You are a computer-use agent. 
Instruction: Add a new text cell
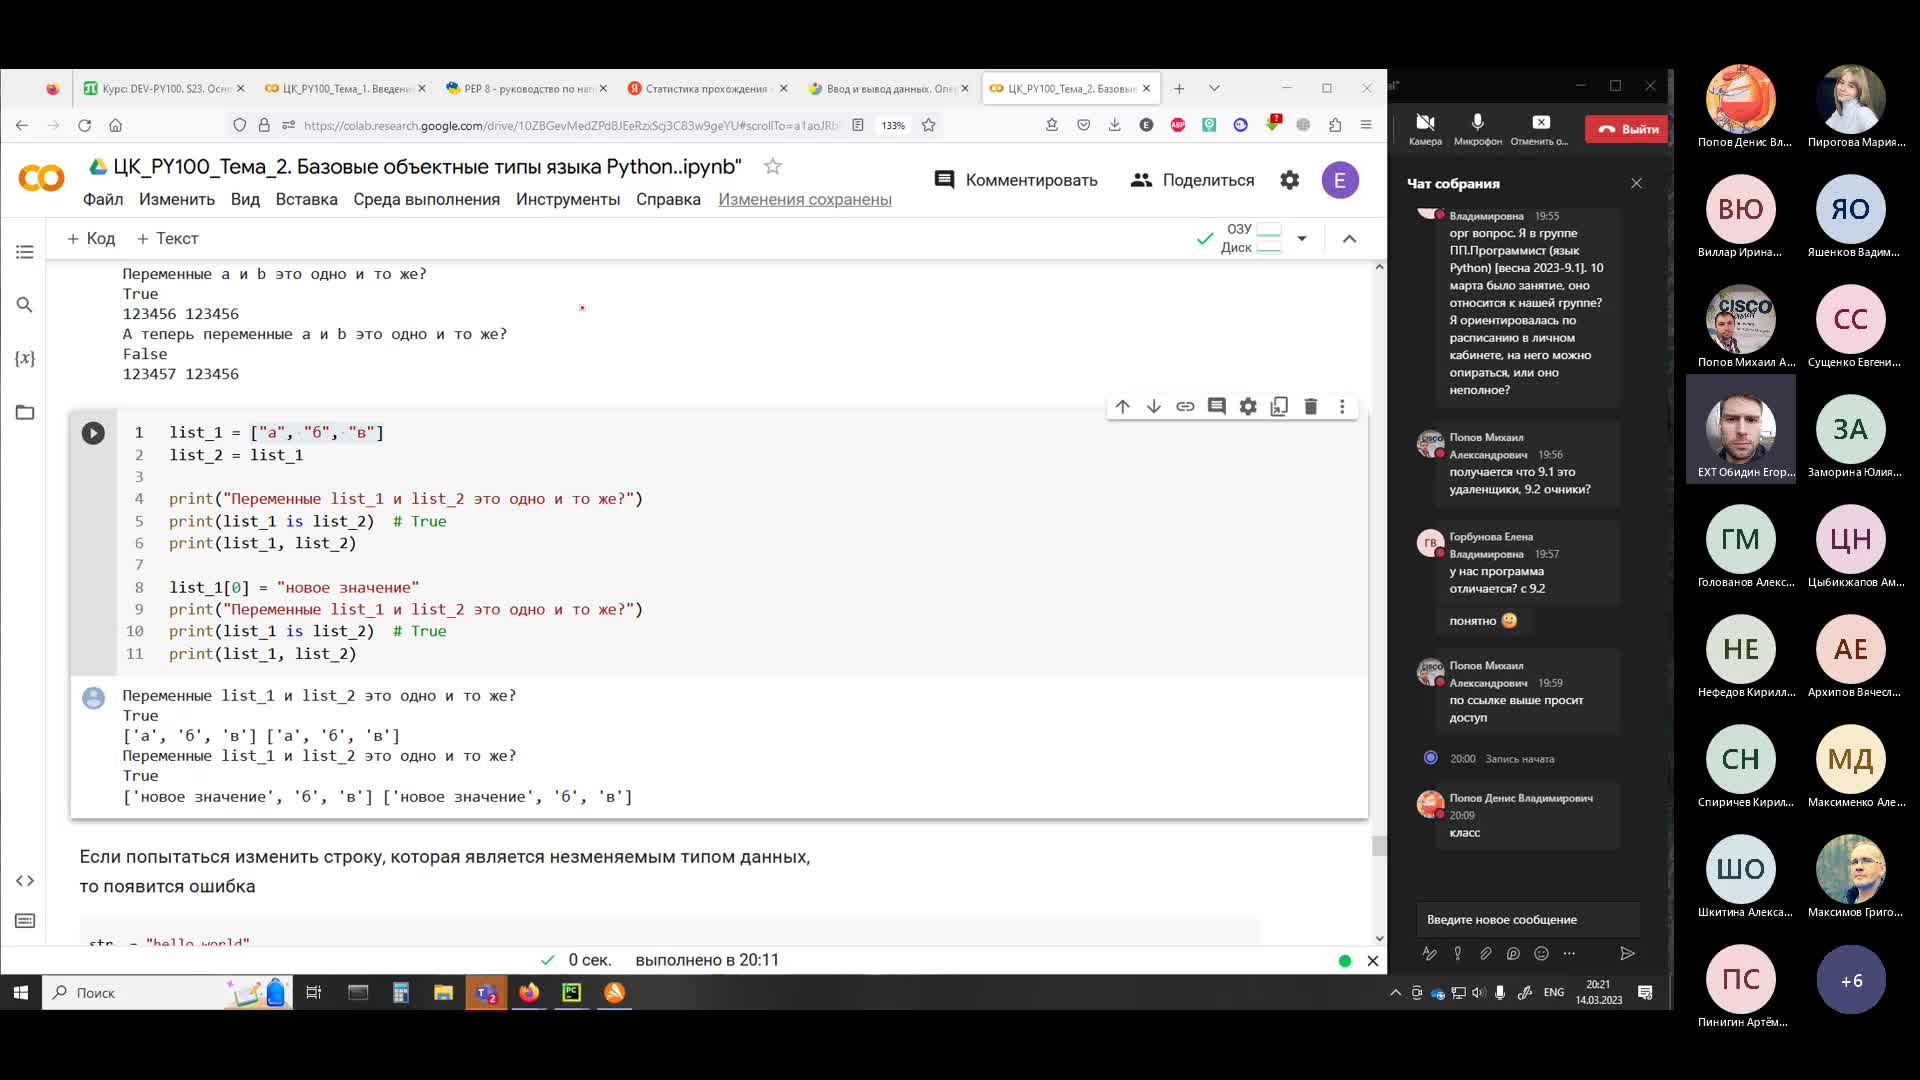167,238
